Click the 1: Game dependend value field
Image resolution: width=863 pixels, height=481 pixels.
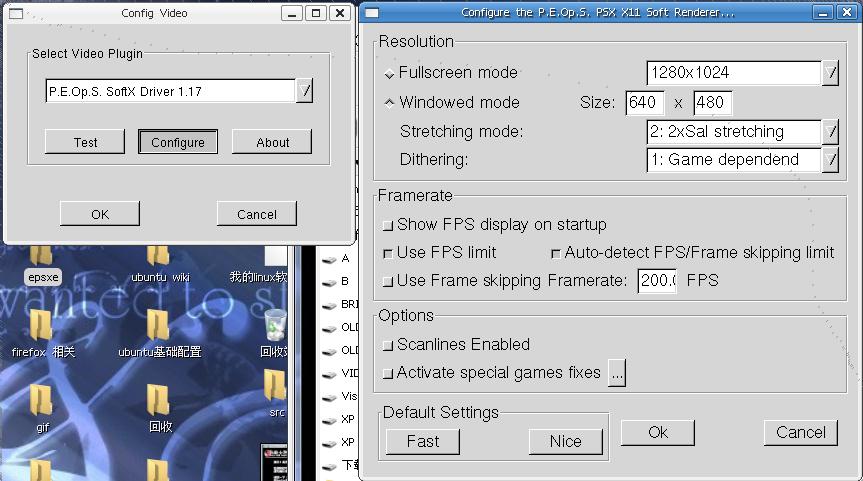734,160
